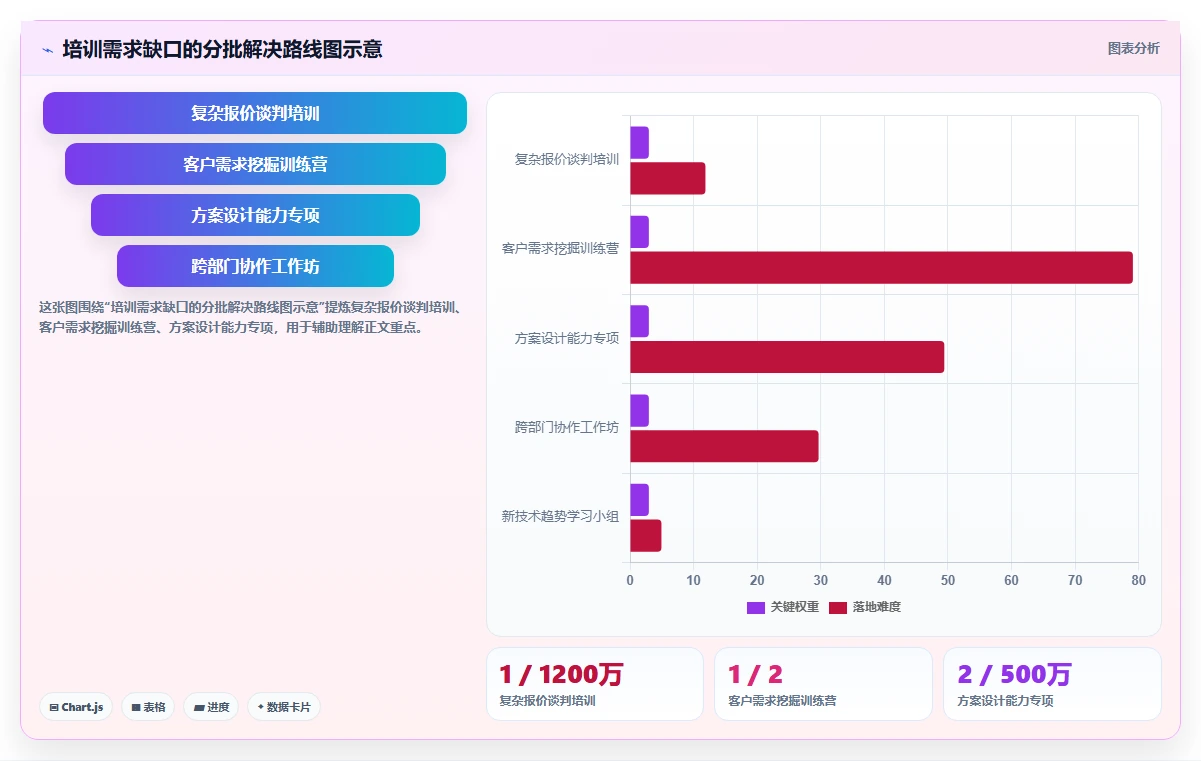This screenshot has height=761, width=1201.
Task: Select the 表格 tag chip
Action: (148, 707)
